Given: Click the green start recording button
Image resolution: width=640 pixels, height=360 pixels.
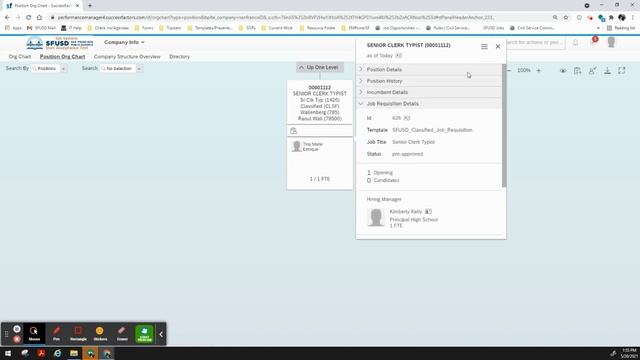Looking at the screenshot, I should coord(144,333).
